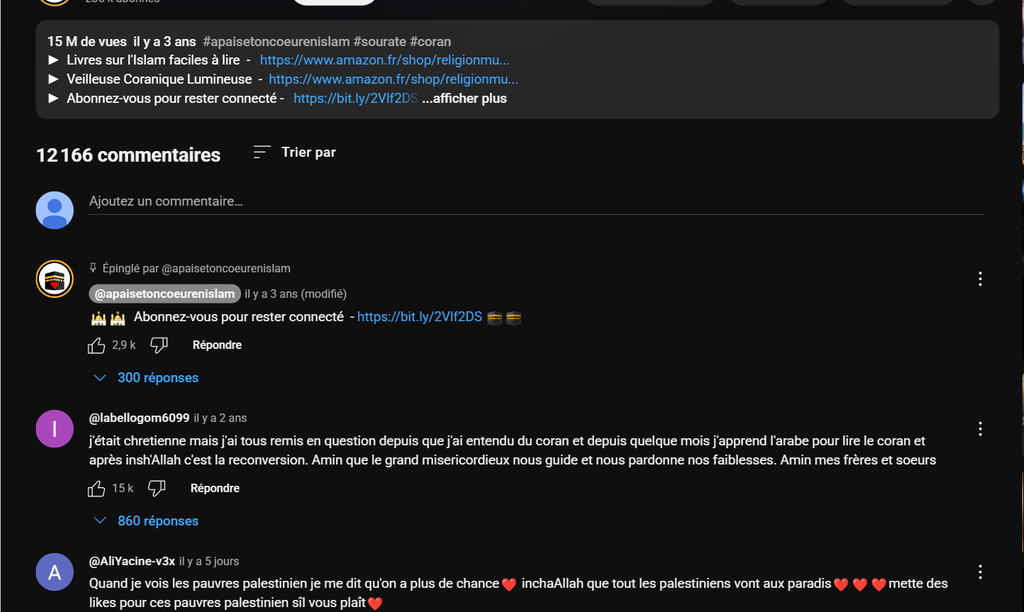Viewport: 1024px width, 612px height.
Task: Expand the 860 réponses thread
Action: pos(146,521)
